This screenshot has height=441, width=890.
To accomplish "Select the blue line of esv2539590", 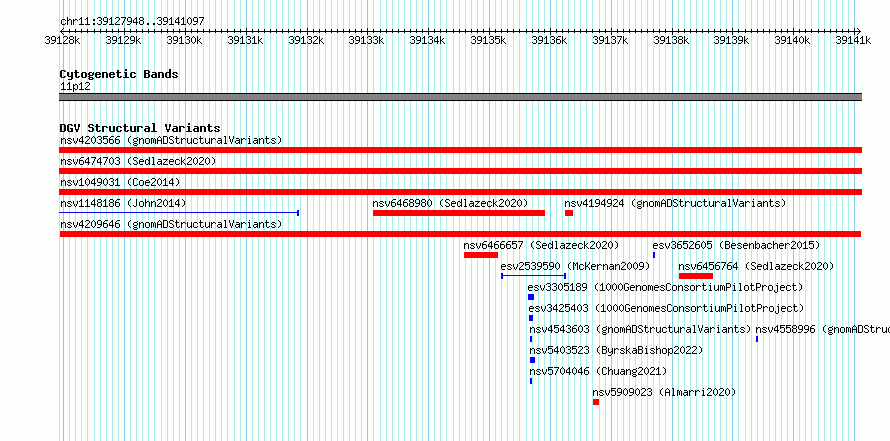I will tap(534, 276).
